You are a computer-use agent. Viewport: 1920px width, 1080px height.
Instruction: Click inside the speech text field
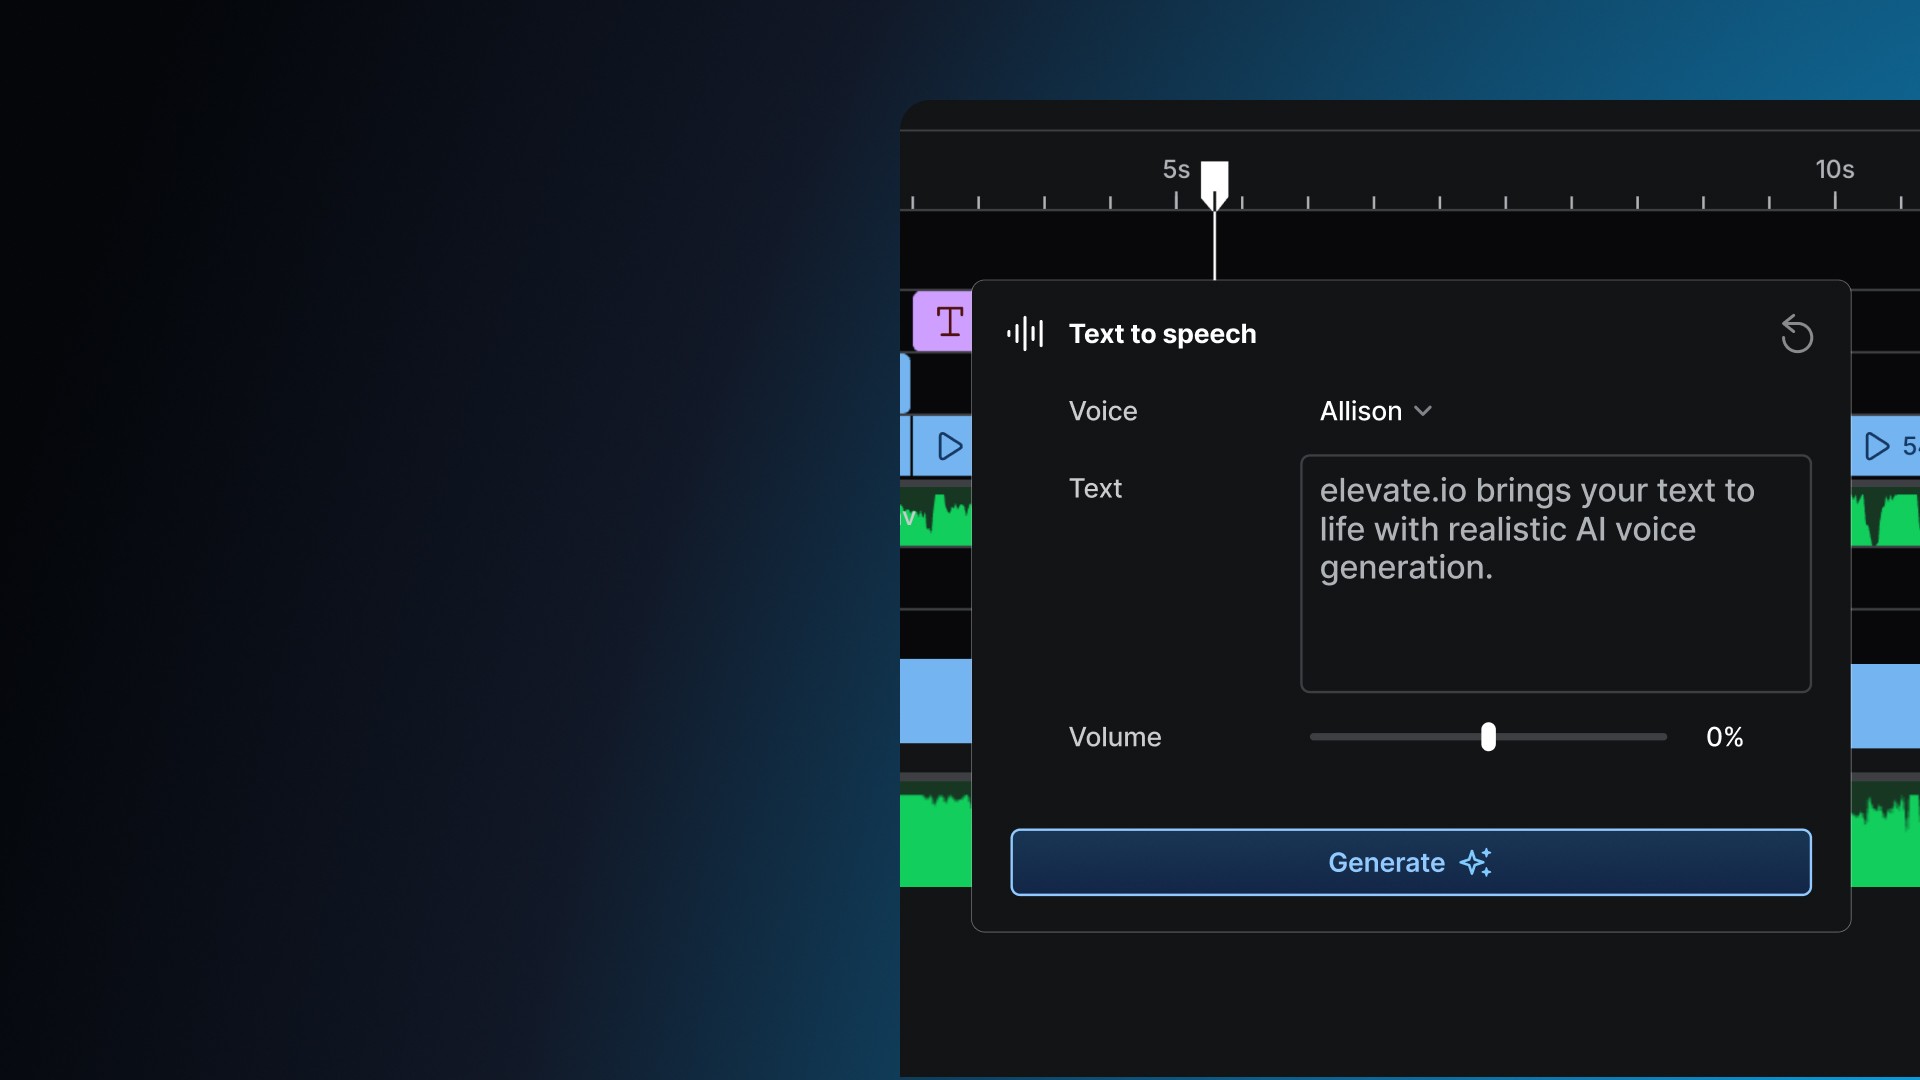pyautogui.click(x=1555, y=573)
